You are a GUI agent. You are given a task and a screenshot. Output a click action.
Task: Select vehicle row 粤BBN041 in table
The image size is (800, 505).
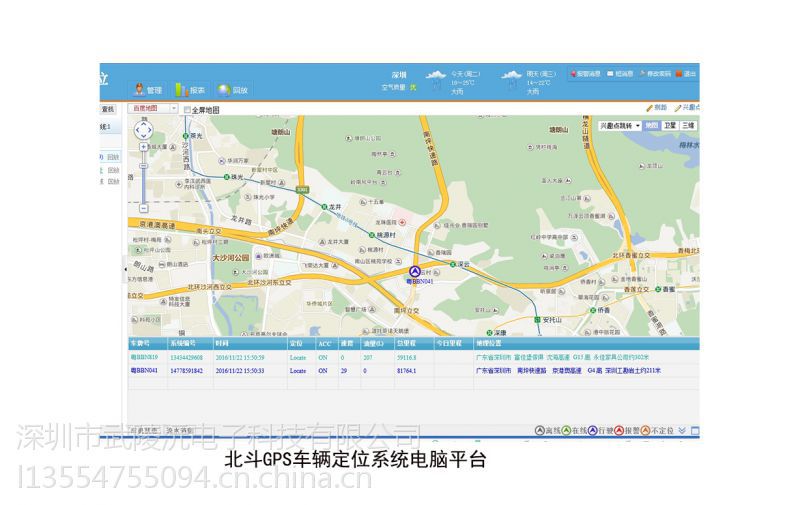click(413, 371)
